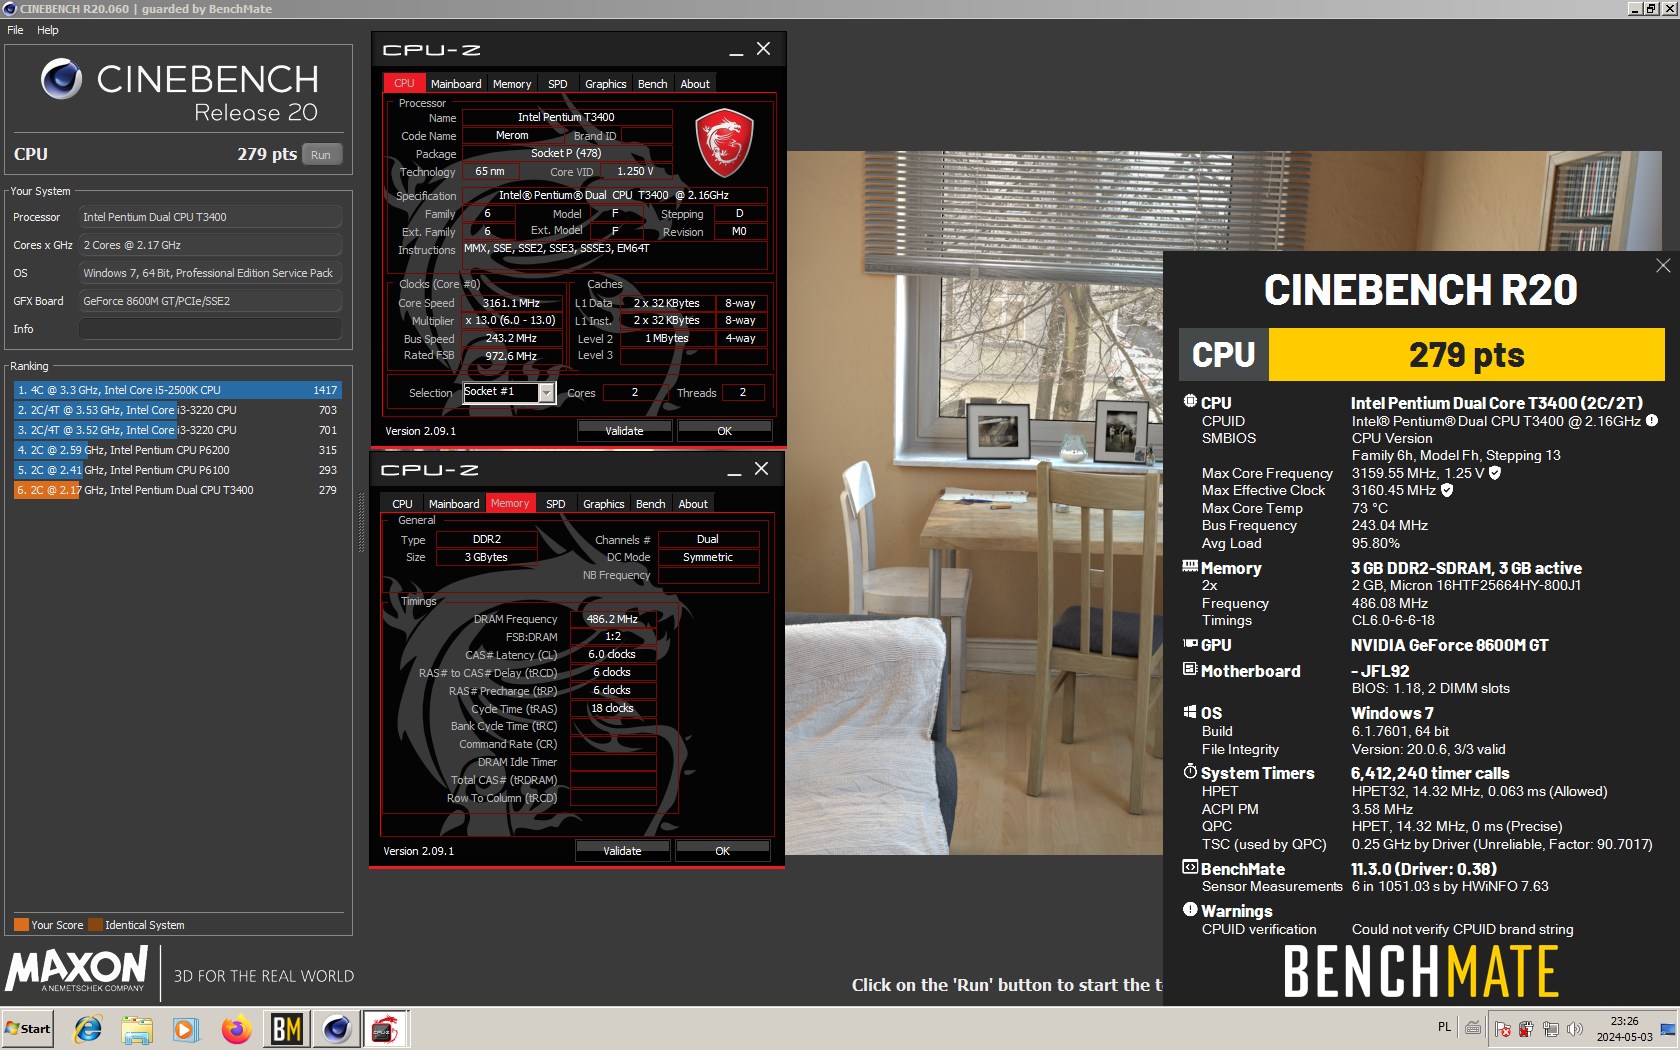Switch to Cinebench via its taskbar button
This screenshot has height=1050, width=1680.
pyautogui.click(x=337, y=1029)
